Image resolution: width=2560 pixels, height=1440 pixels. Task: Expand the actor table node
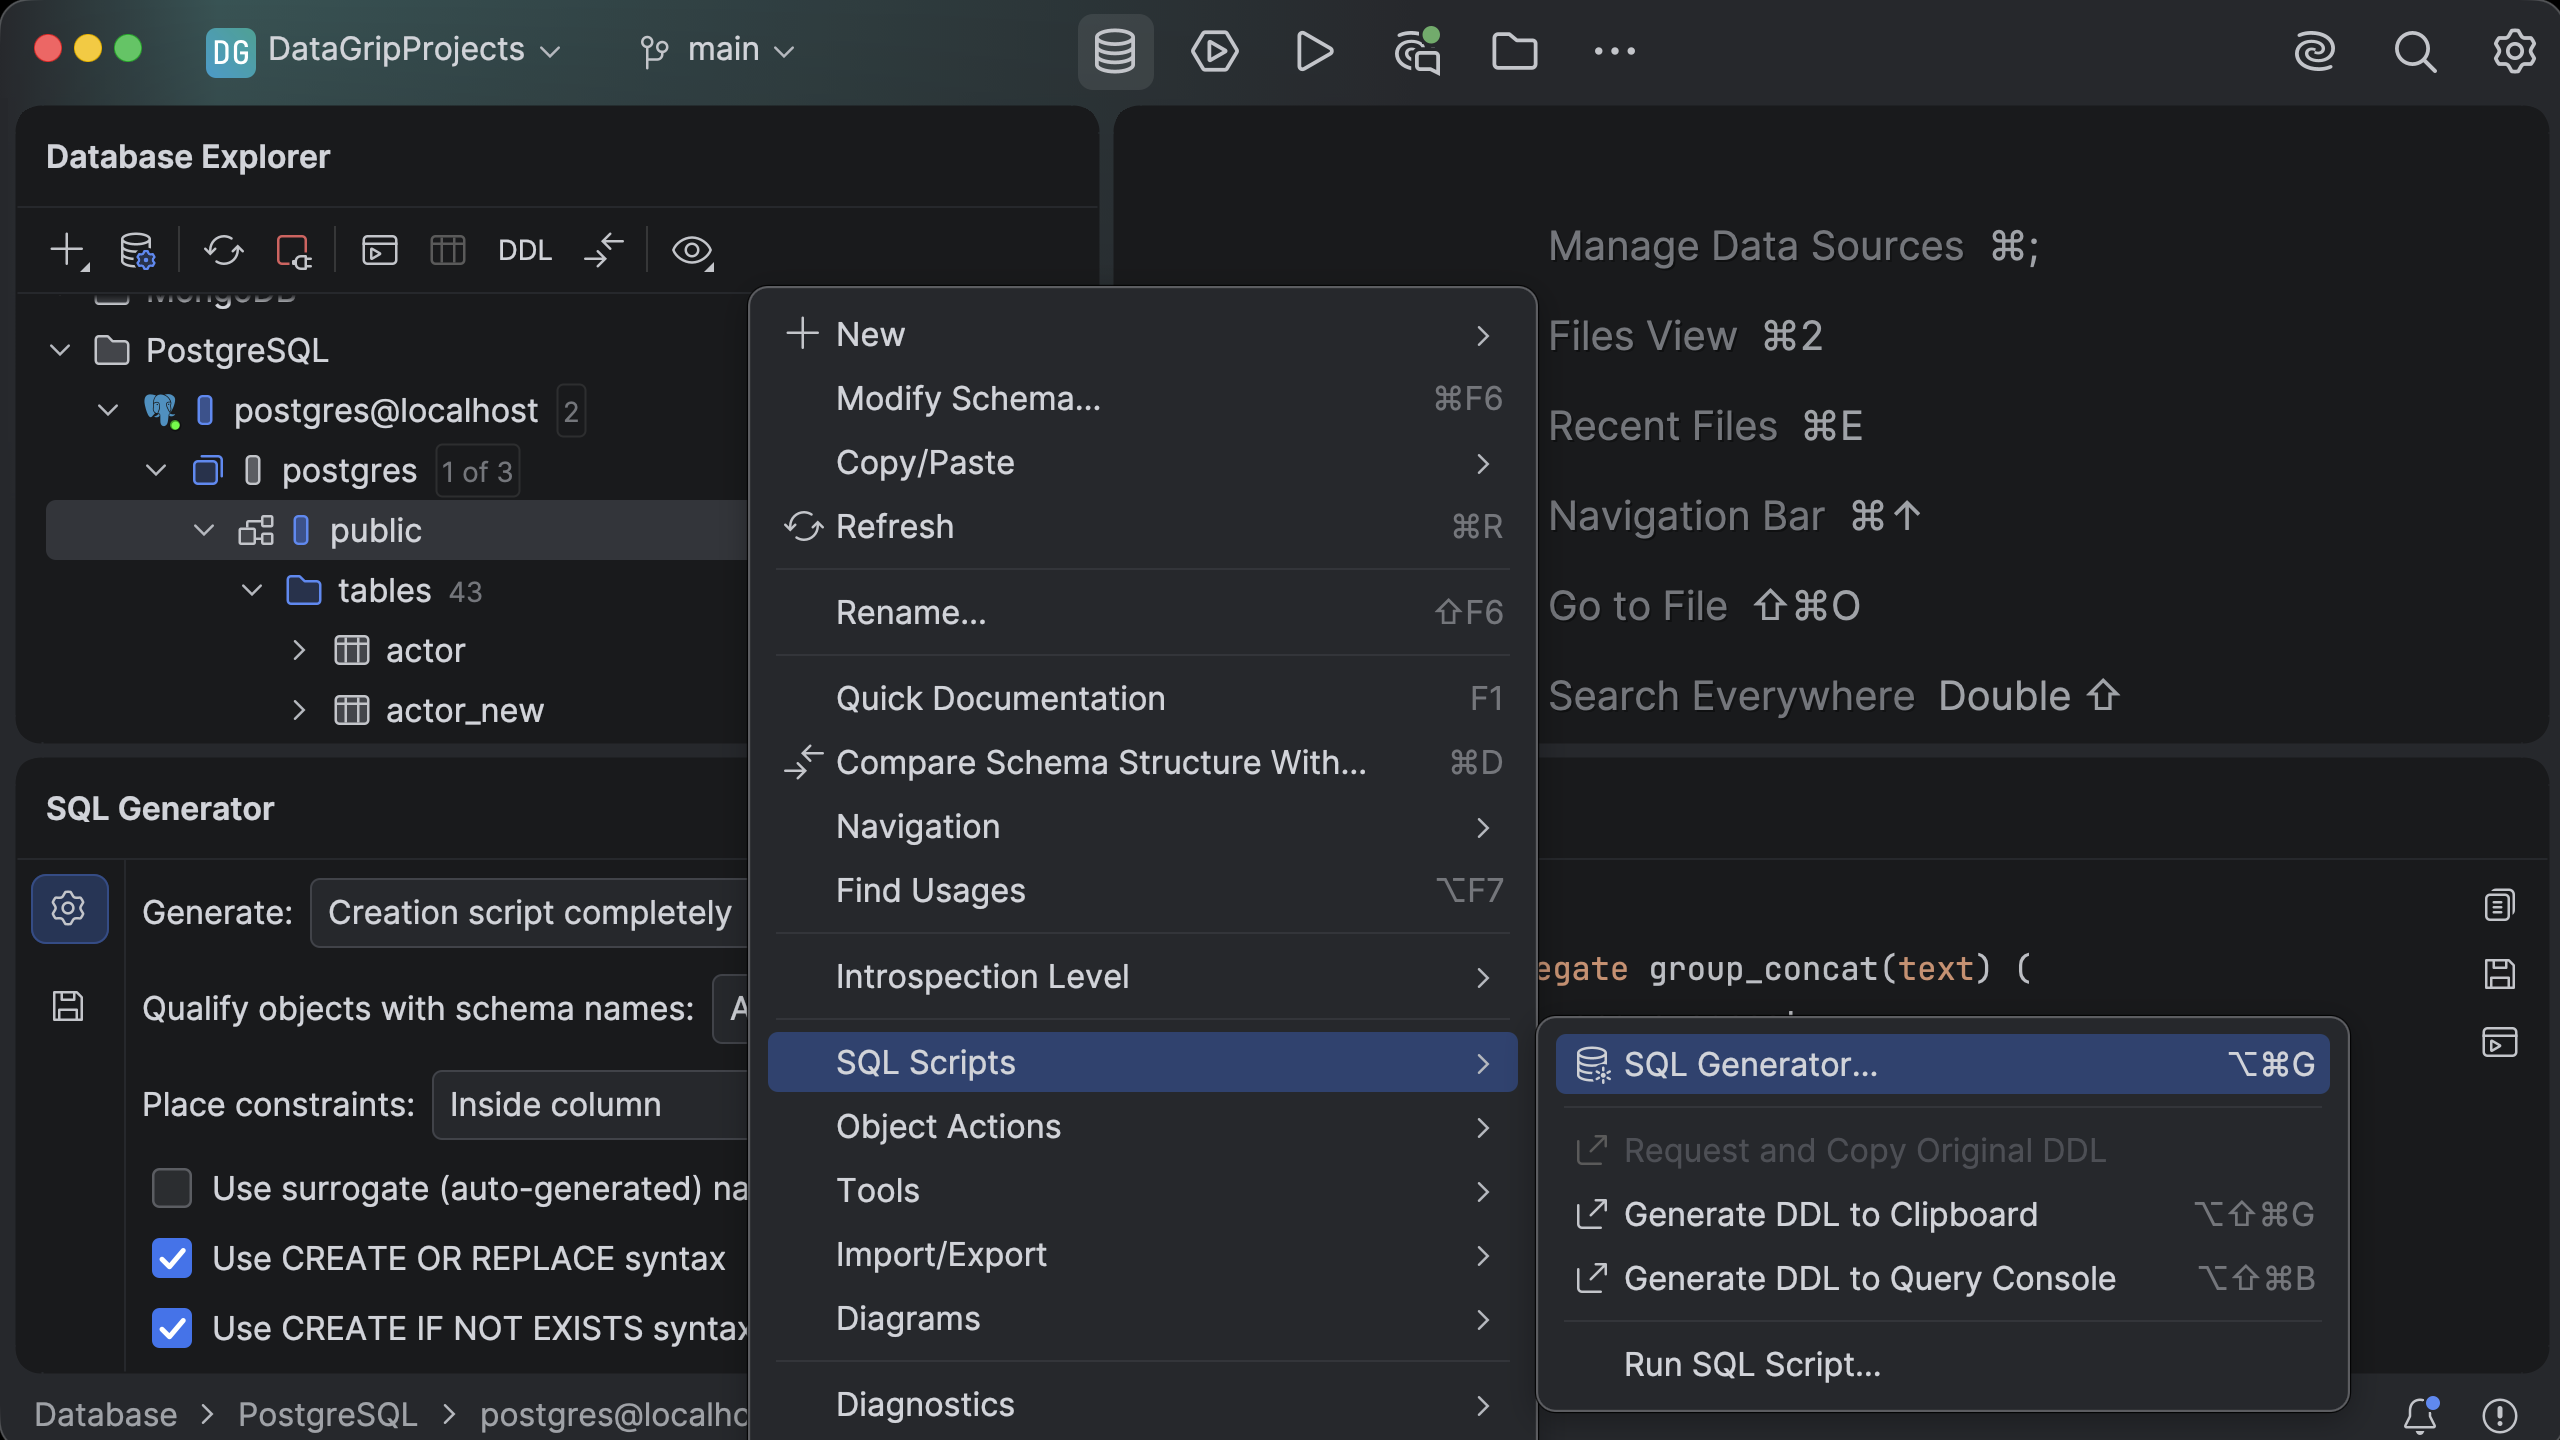tap(299, 650)
